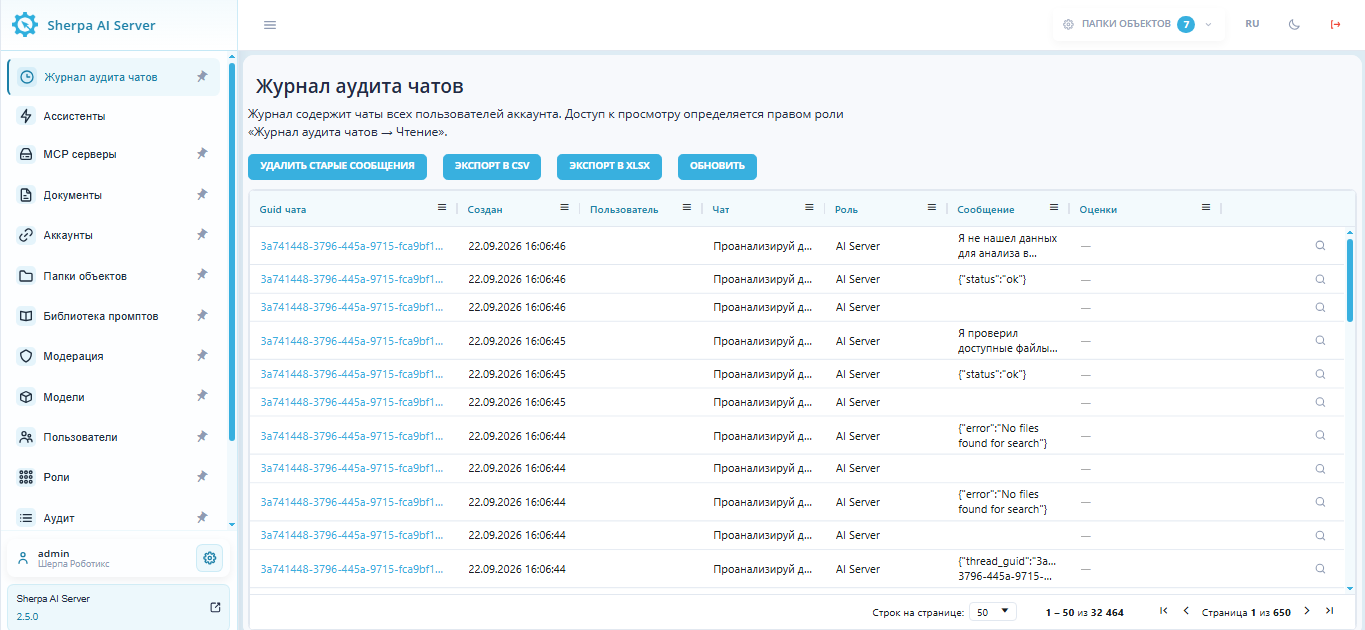Image resolution: width=1365 pixels, height=630 pixels.
Task: Toggle the hamburger sidebar menu icon
Action: click(x=270, y=25)
